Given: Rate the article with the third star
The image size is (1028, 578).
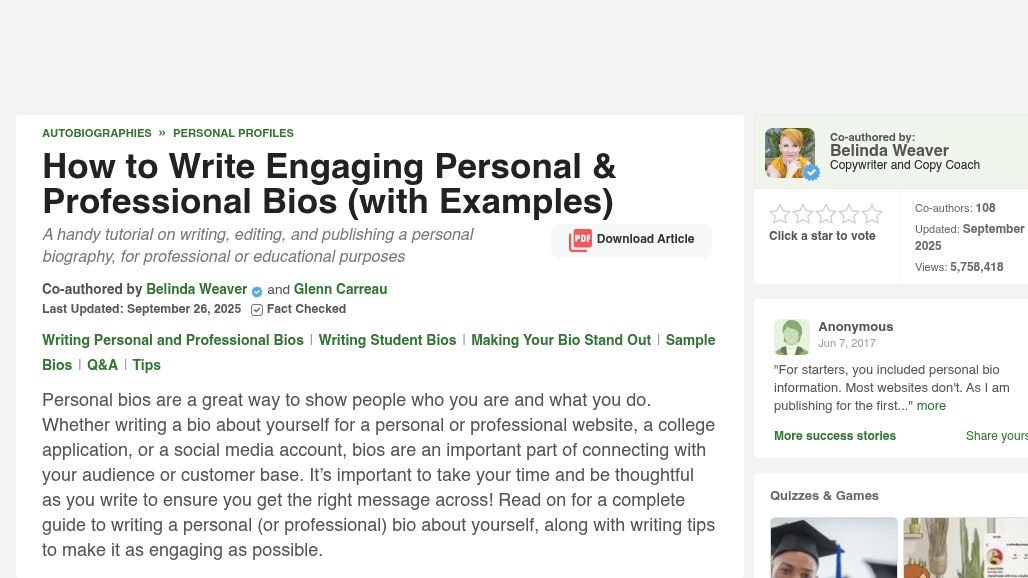Looking at the screenshot, I should [x=826, y=214].
